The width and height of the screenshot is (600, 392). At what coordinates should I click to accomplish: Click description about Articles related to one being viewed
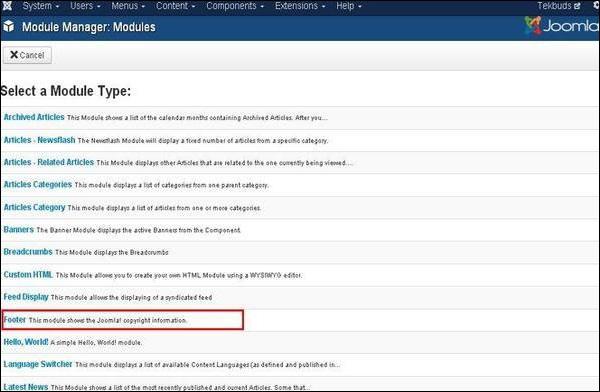pos(224,163)
